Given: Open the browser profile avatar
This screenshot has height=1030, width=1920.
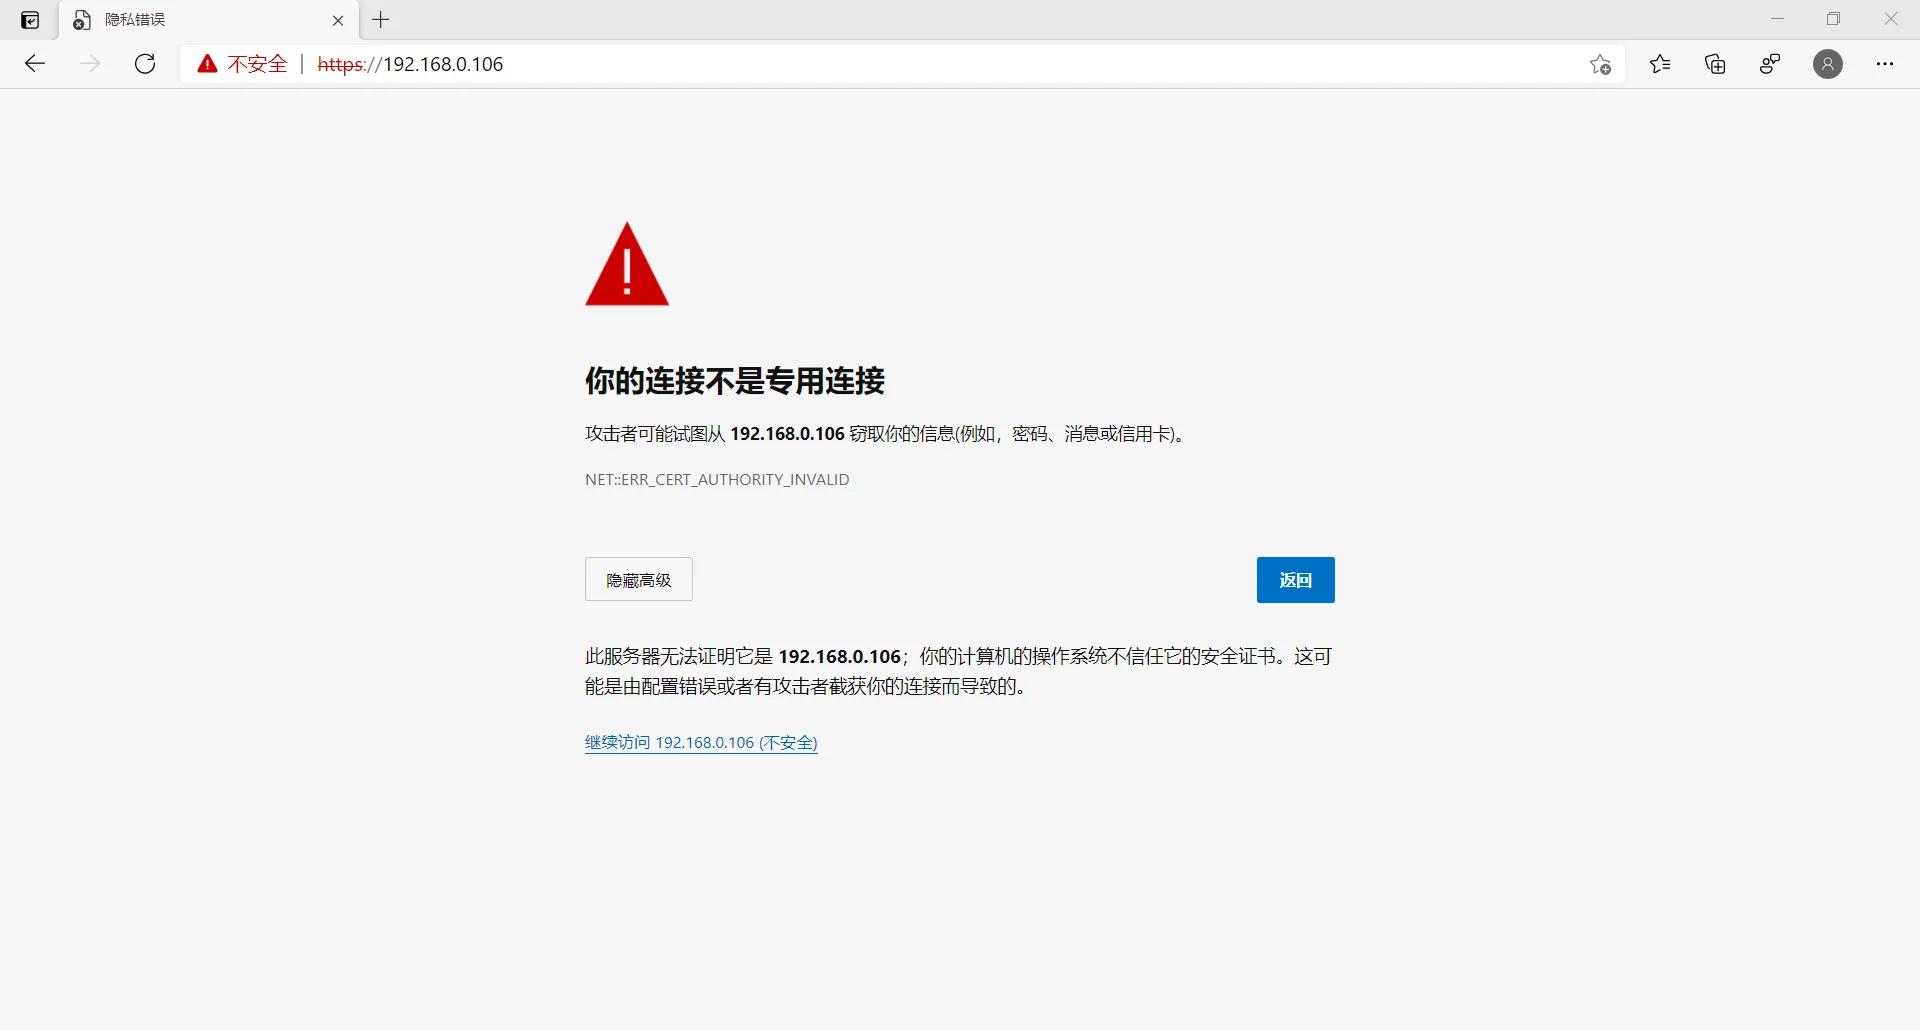Looking at the screenshot, I should 1828,64.
